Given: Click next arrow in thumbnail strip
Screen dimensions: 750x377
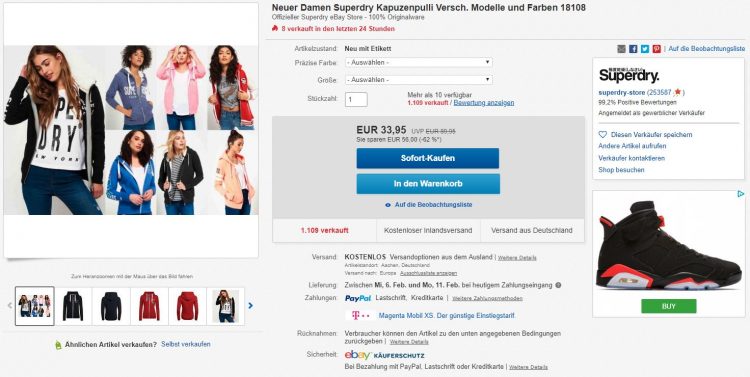Looking at the screenshot, I should [x=251, y=306].
